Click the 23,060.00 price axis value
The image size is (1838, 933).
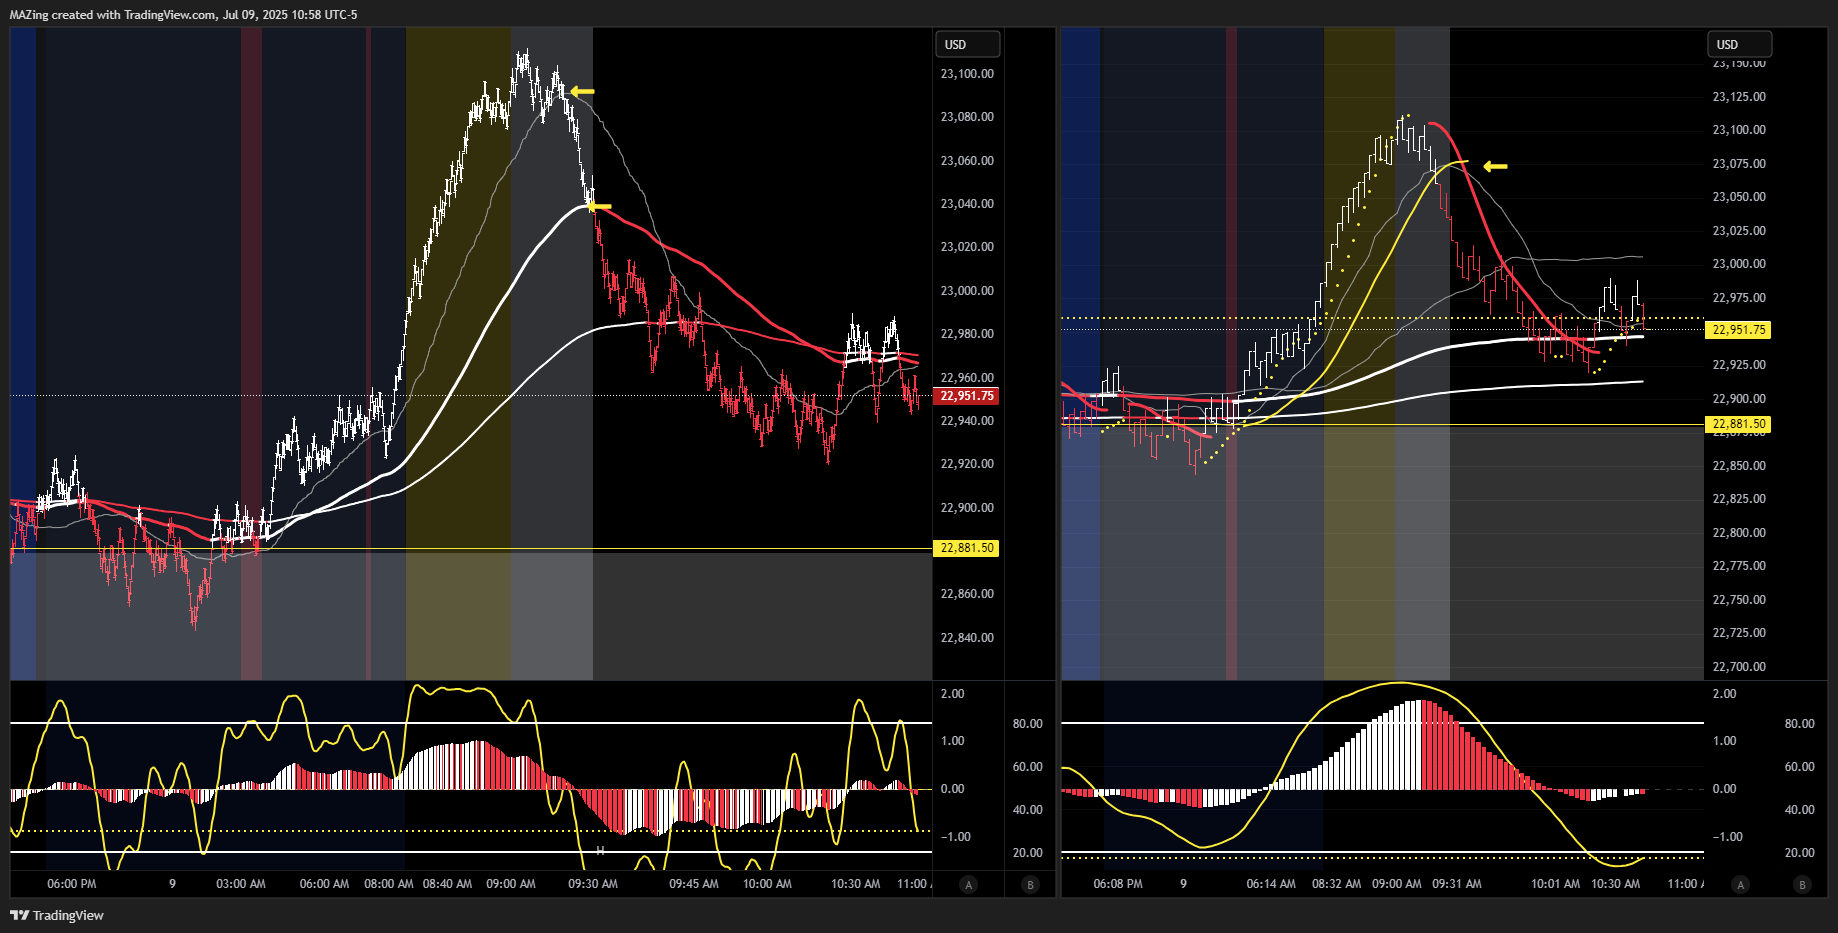point(967,161)
